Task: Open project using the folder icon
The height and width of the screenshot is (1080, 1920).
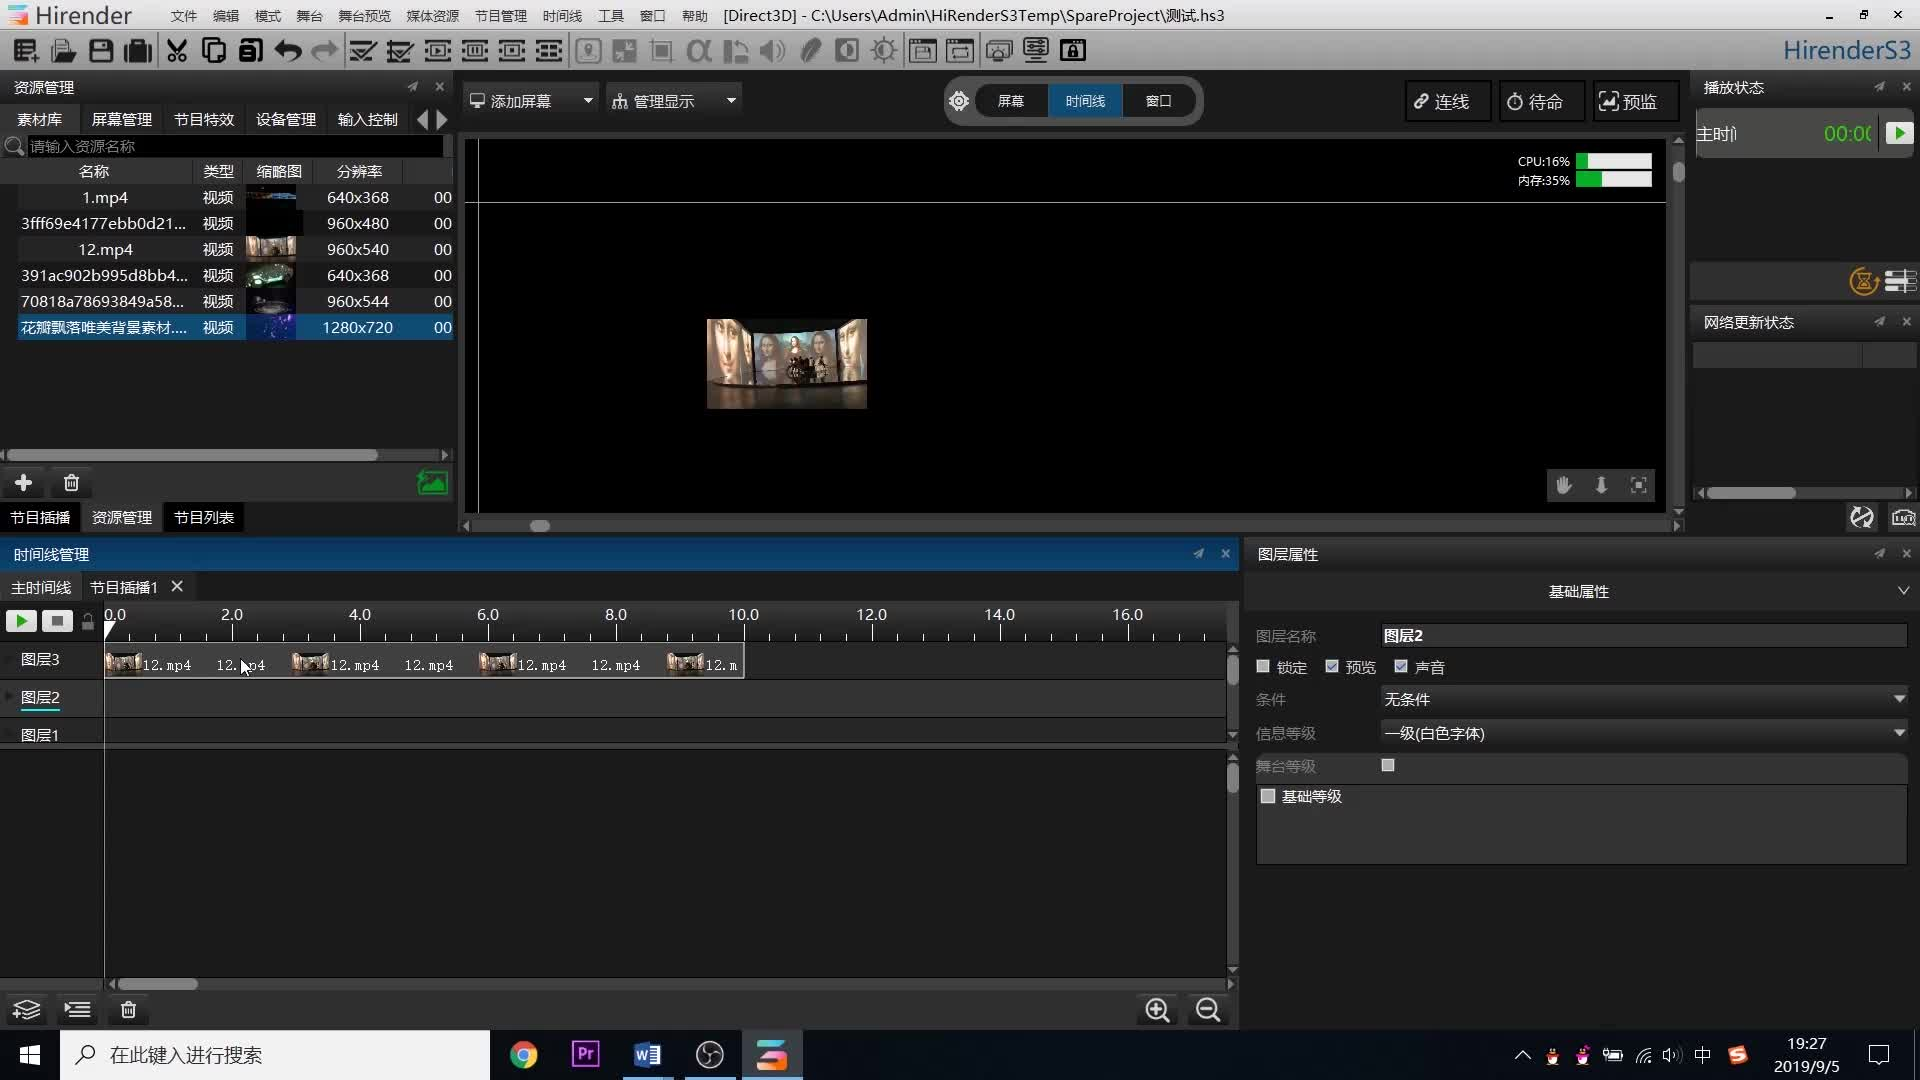Action: pyautogui.click(x=63, y=50)
